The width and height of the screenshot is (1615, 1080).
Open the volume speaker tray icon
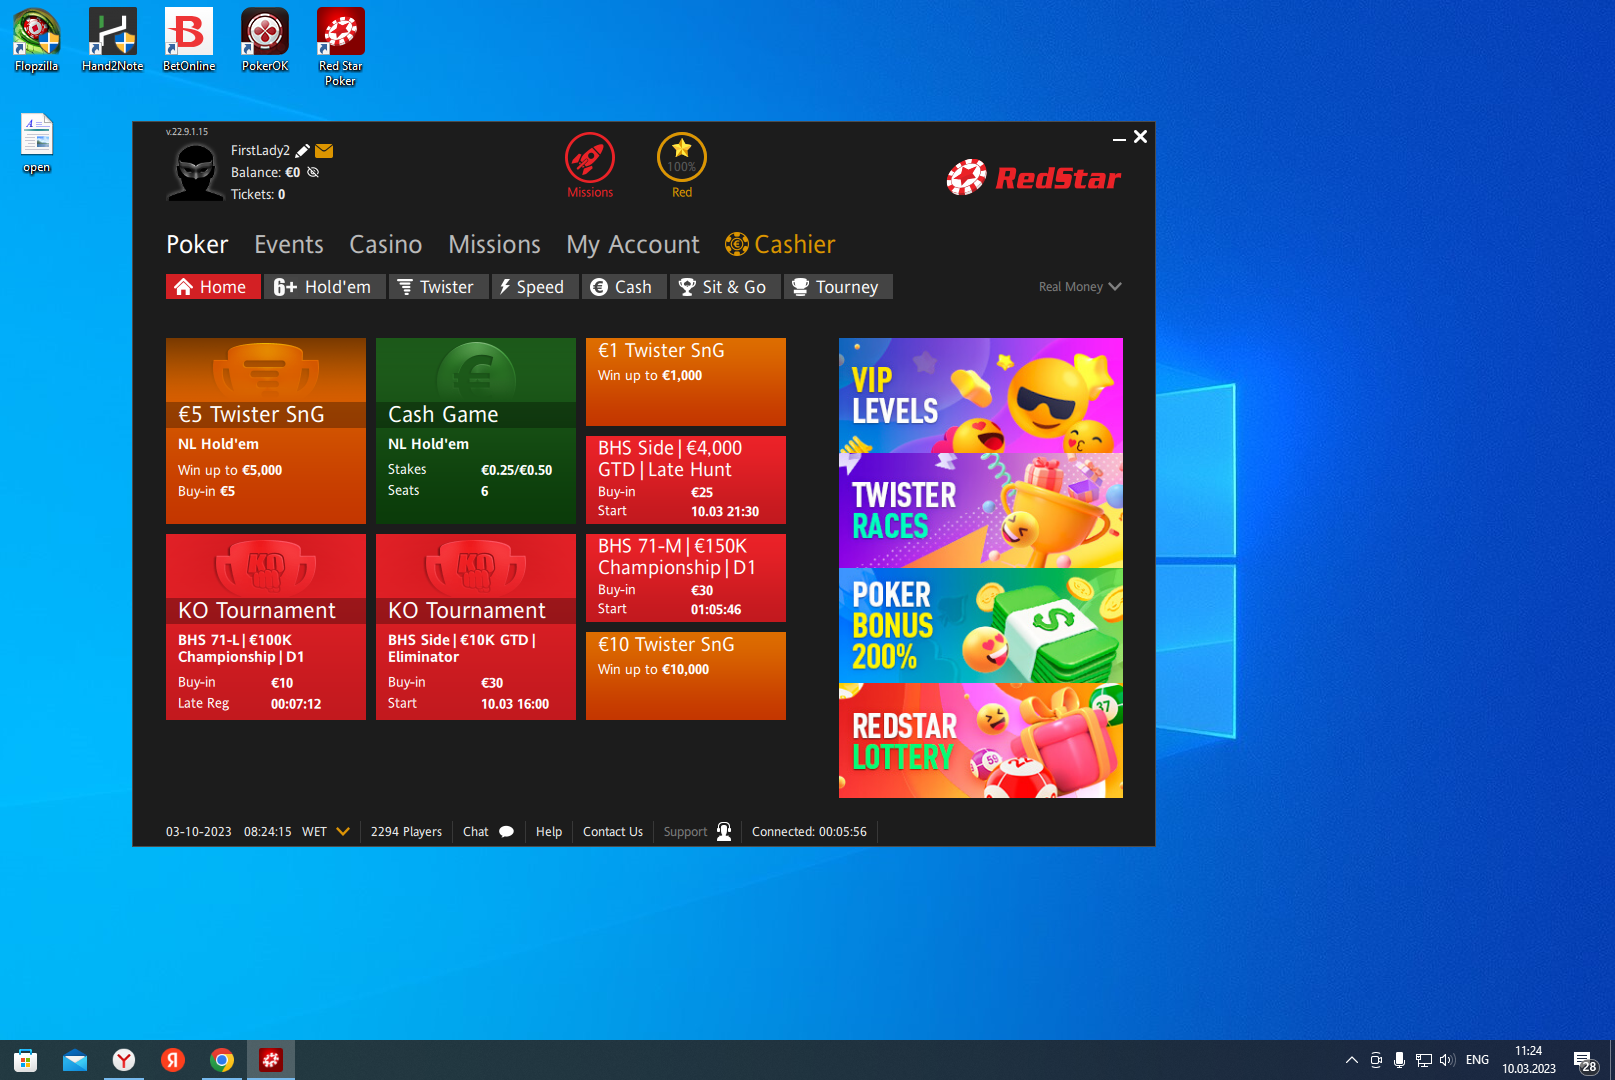(x=1447, y=1060)
